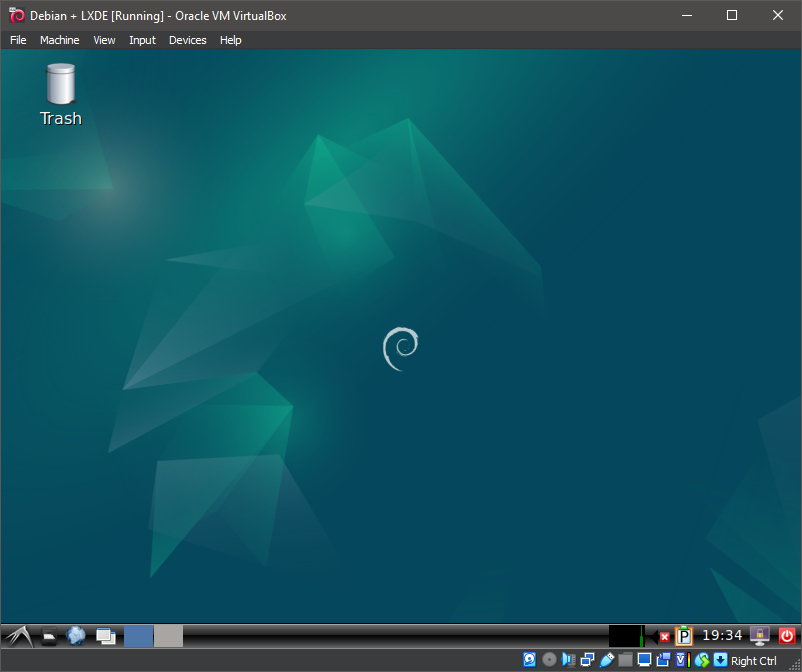Unmute the volume in the system tray
This screenshot has height=672, width=802.
[663, 636]
